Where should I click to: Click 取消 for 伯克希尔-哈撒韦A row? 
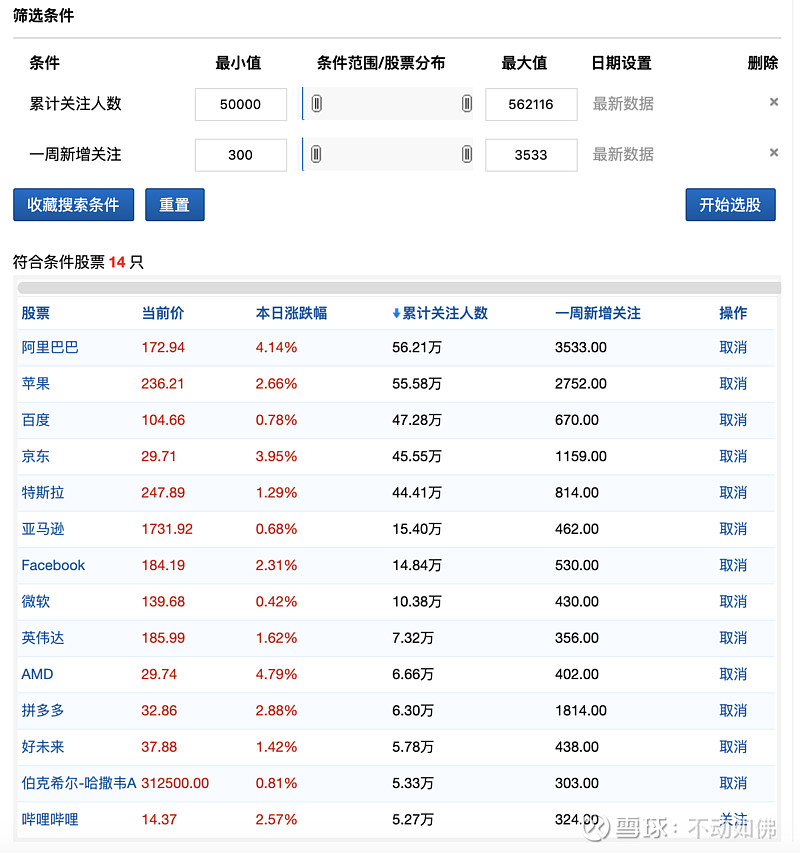(x=733, y=783)
